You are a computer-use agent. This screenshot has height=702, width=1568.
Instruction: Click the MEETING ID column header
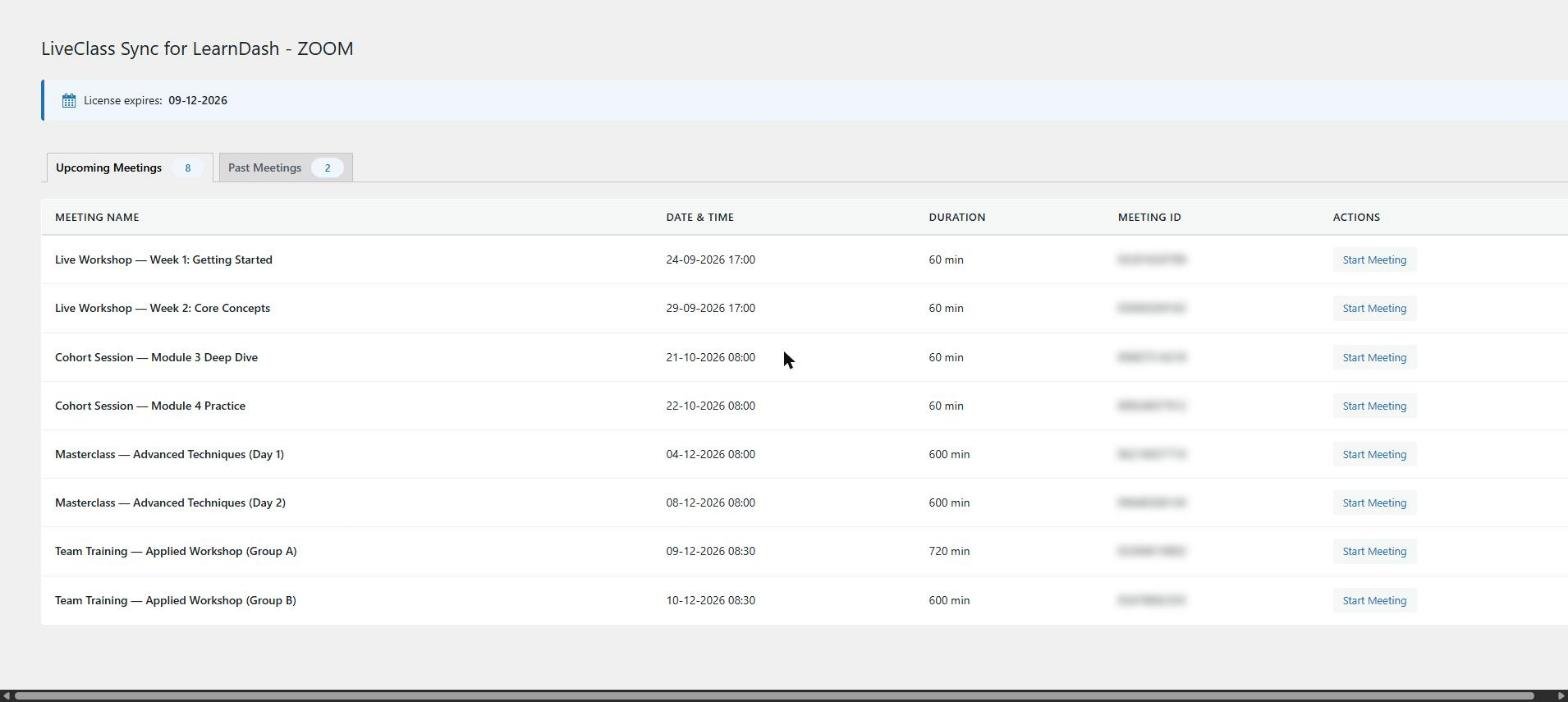click(1149, 217)
